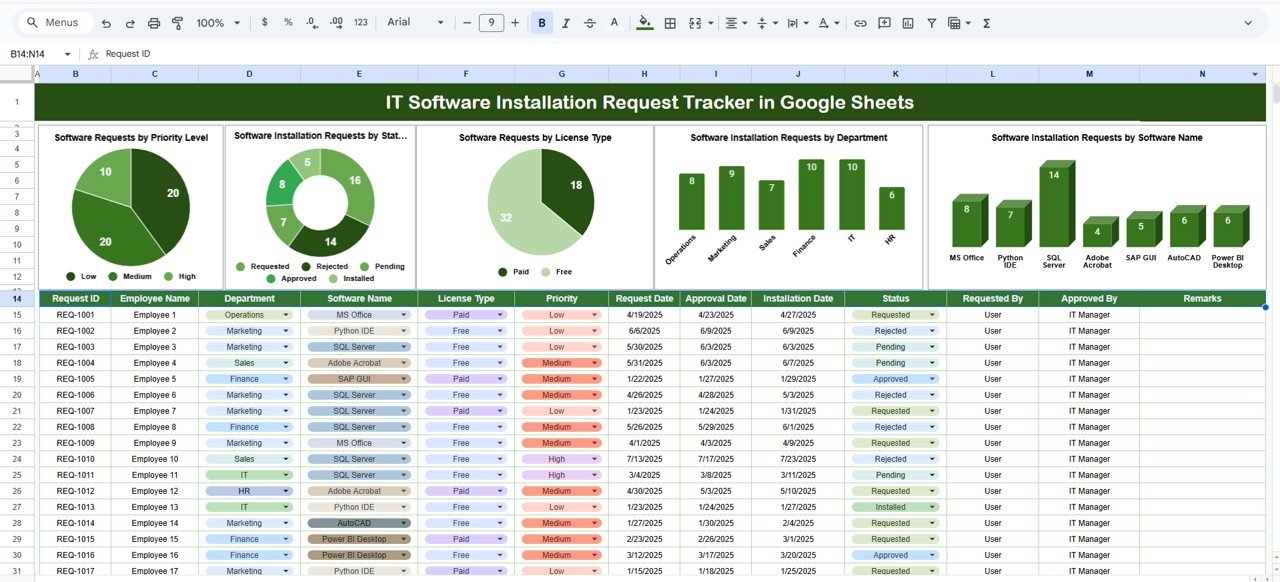Open the Menus search control
Screen dimensions: 1280x582
point(54,22)
